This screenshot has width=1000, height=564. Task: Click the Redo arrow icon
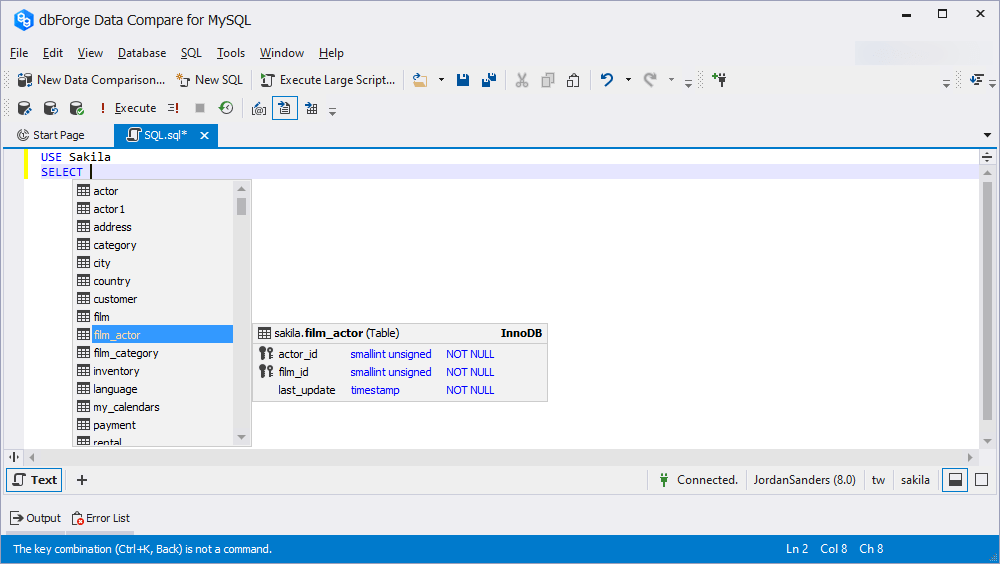click(x=650, y=80)
